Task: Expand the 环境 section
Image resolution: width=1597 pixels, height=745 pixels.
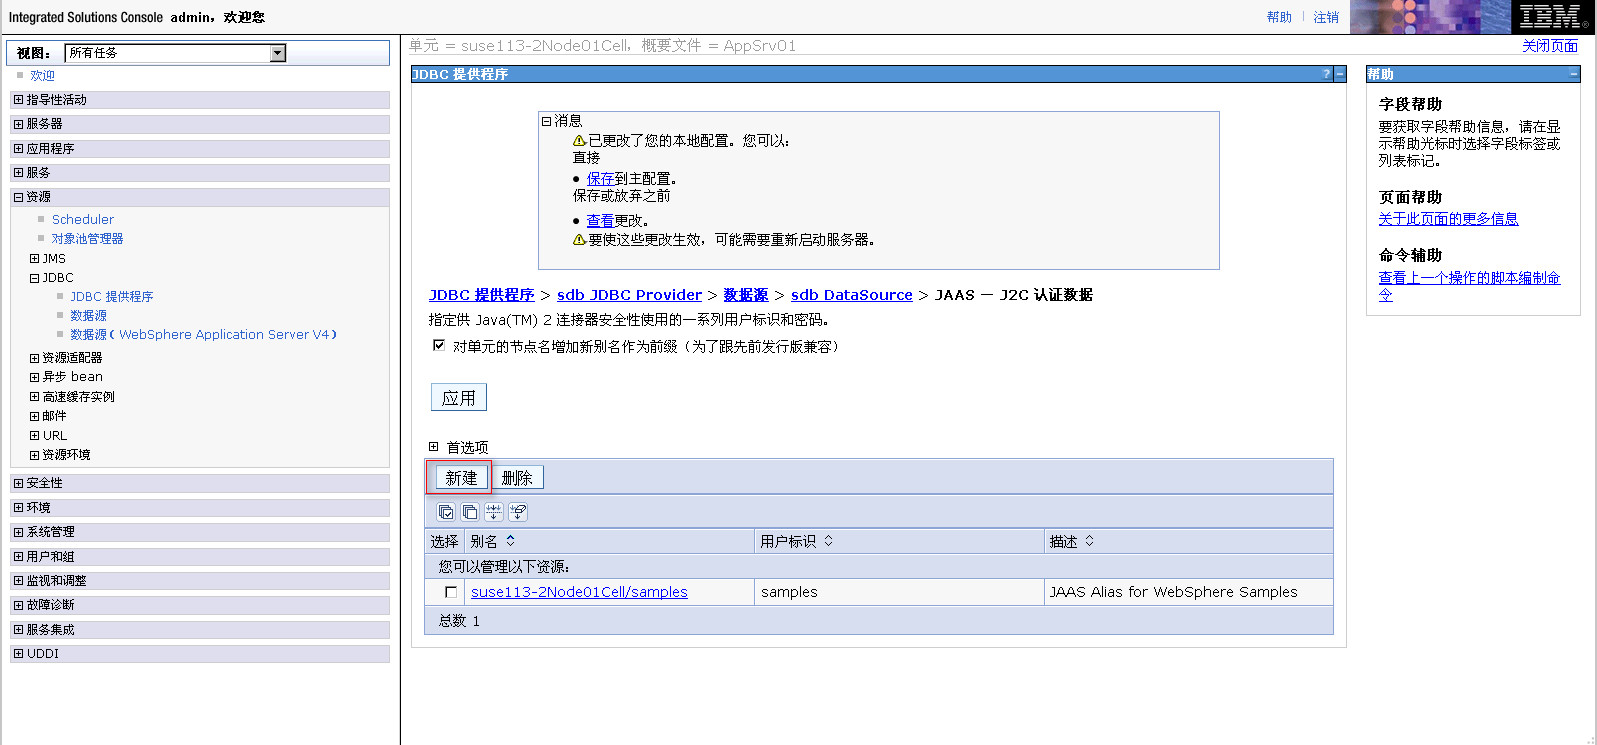Action: [18, 508]
